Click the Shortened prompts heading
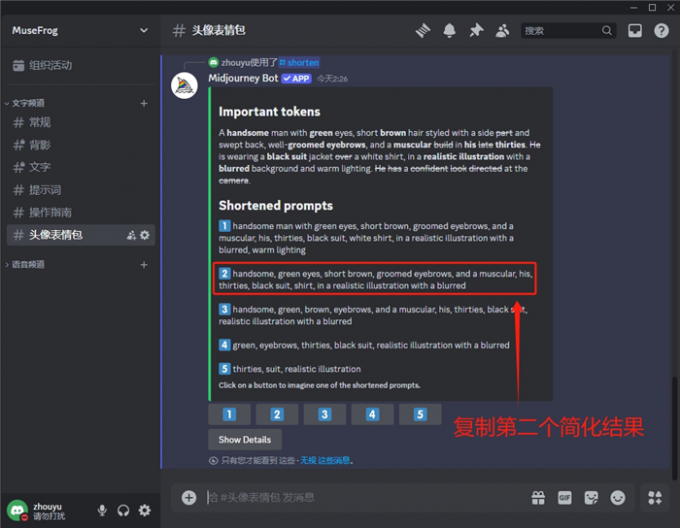 (x=276, y=205)
